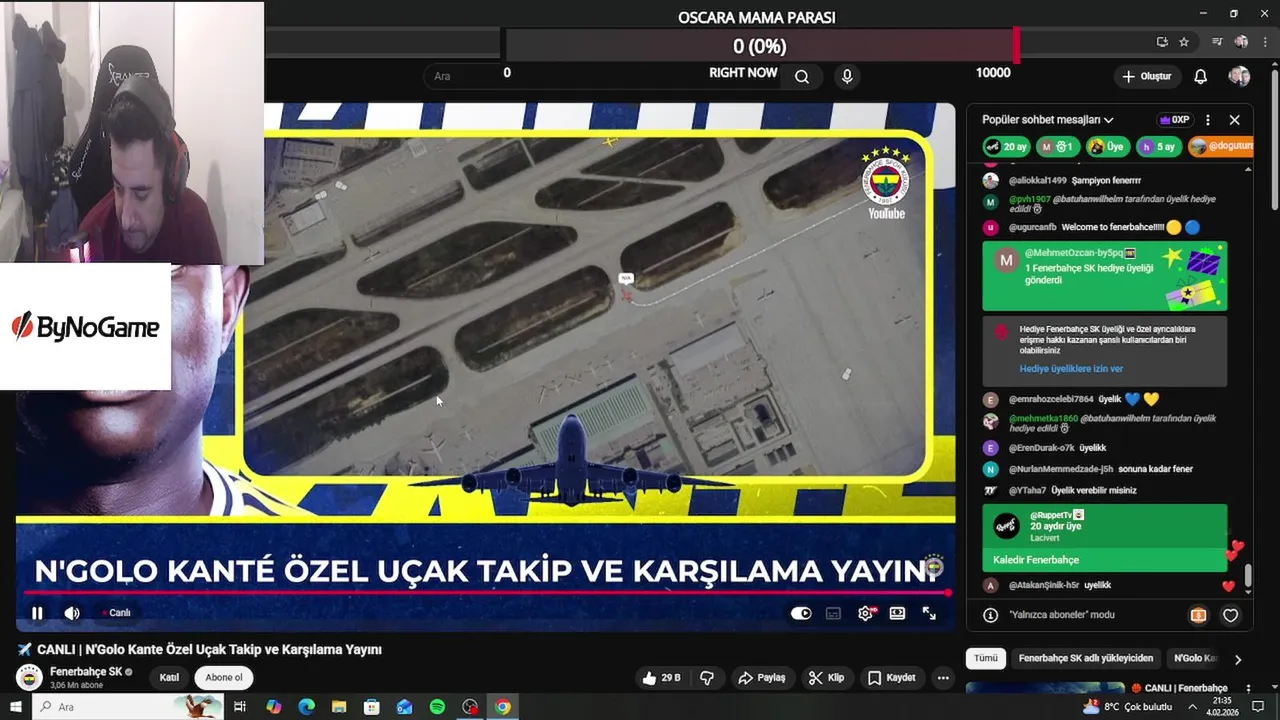Start voice search with microphone icon

[x=847, y=76]
